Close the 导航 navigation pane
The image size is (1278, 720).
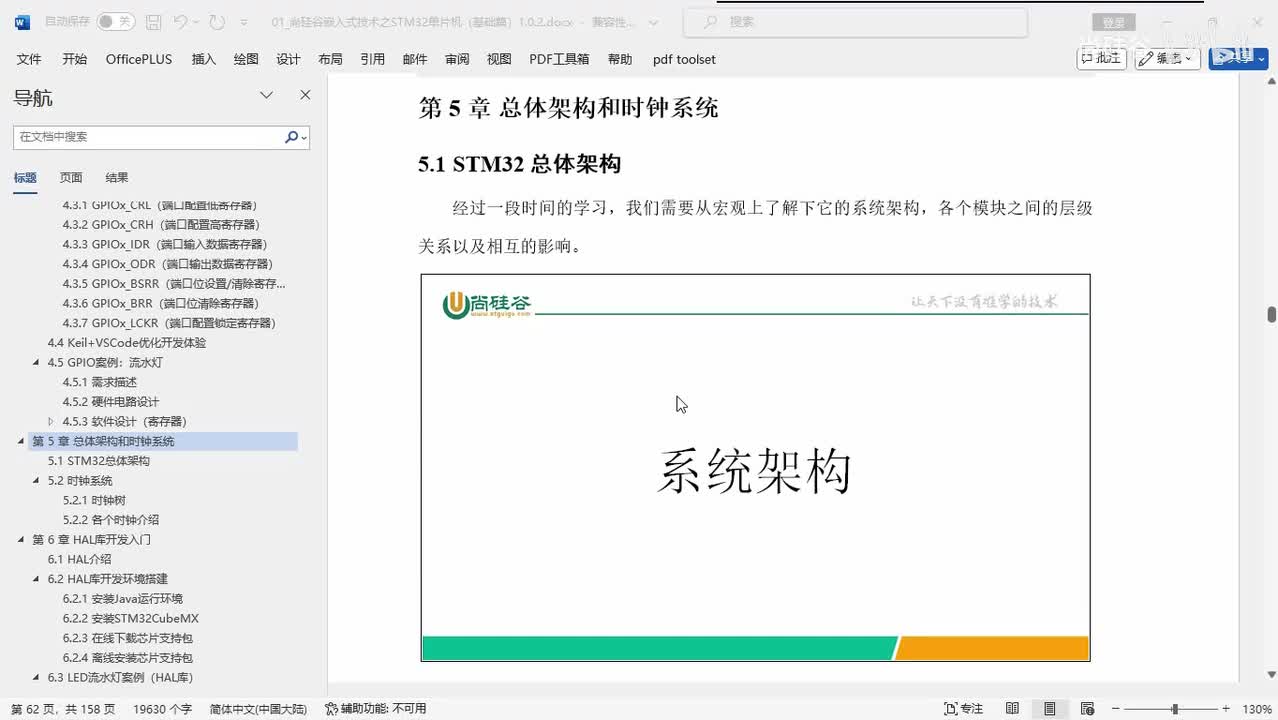(x=305, y=95)
